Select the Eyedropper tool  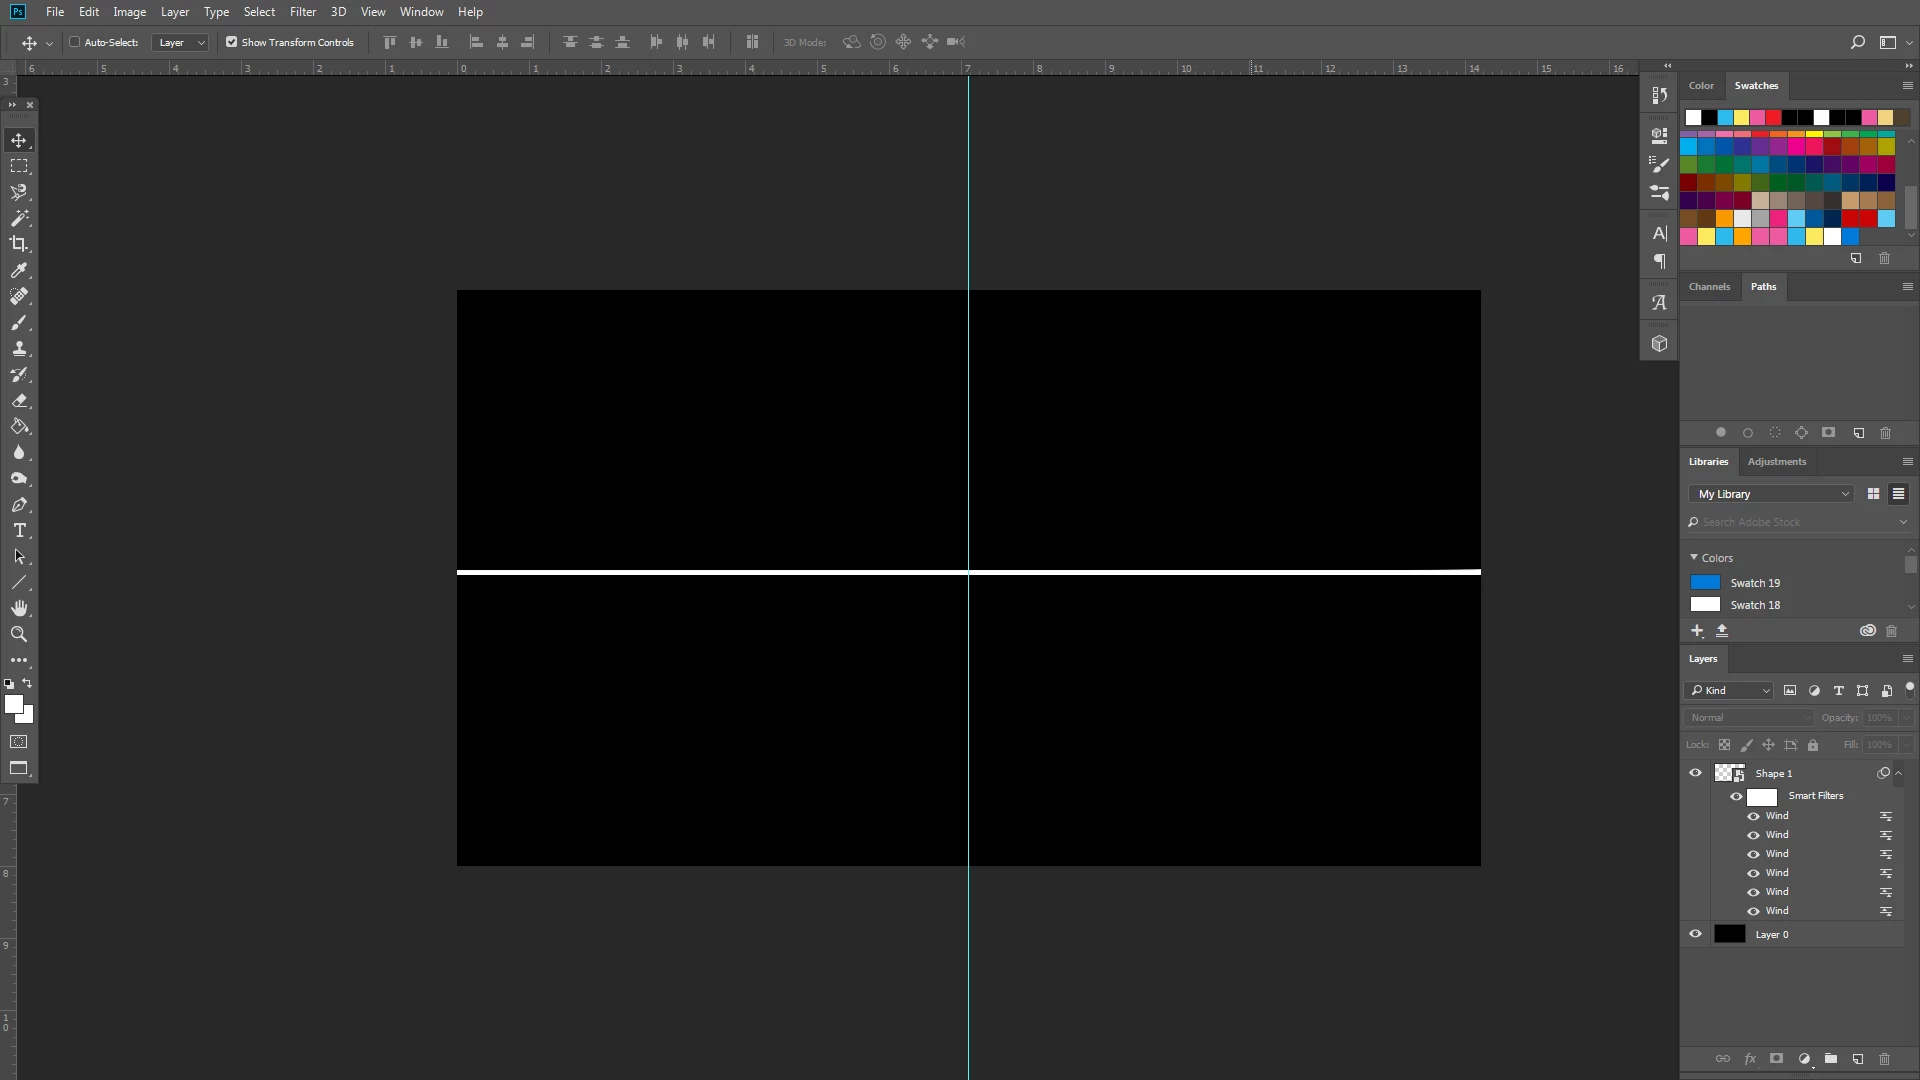pyautogui.click(x=19, y=270)
